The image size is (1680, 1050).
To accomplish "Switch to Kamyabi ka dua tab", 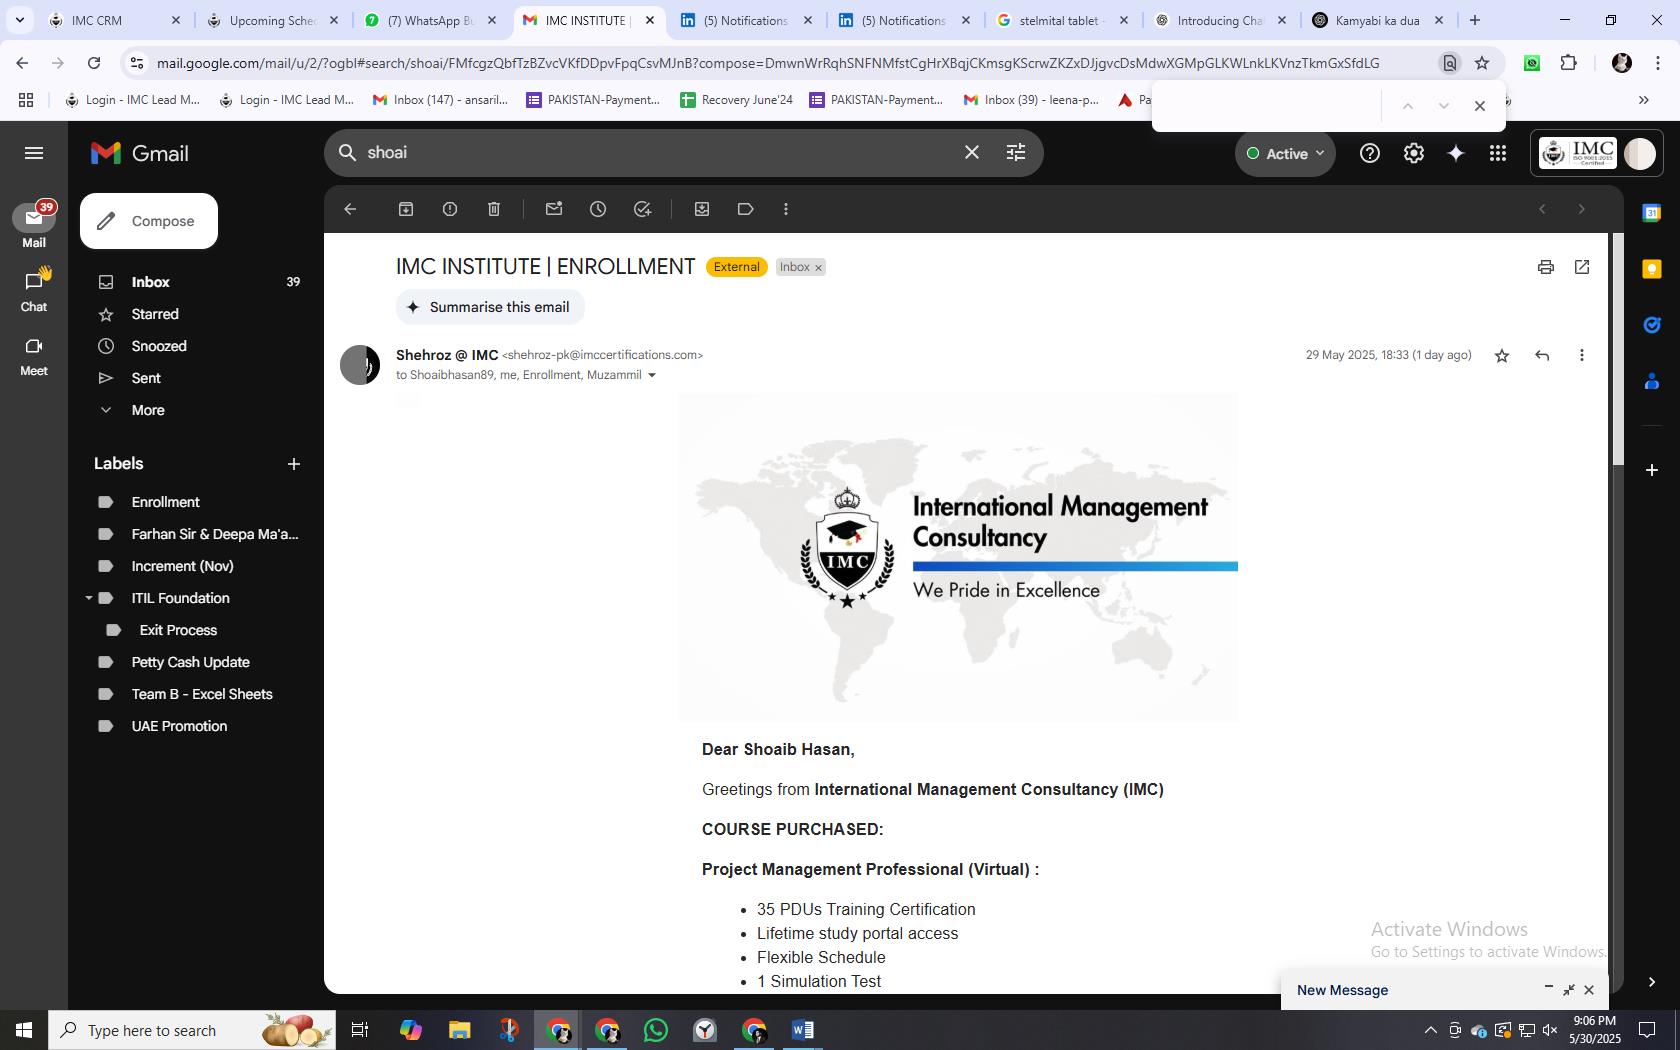I will [x=1377, y=20].
